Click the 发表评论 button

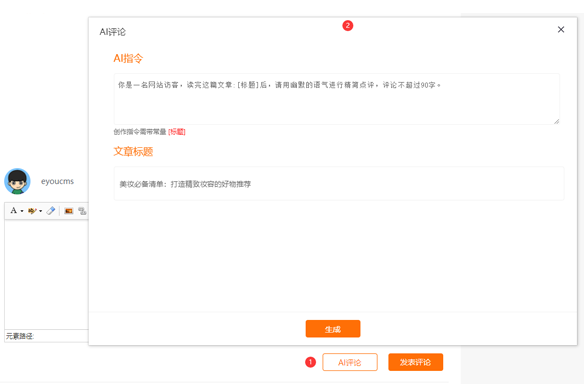416,362
